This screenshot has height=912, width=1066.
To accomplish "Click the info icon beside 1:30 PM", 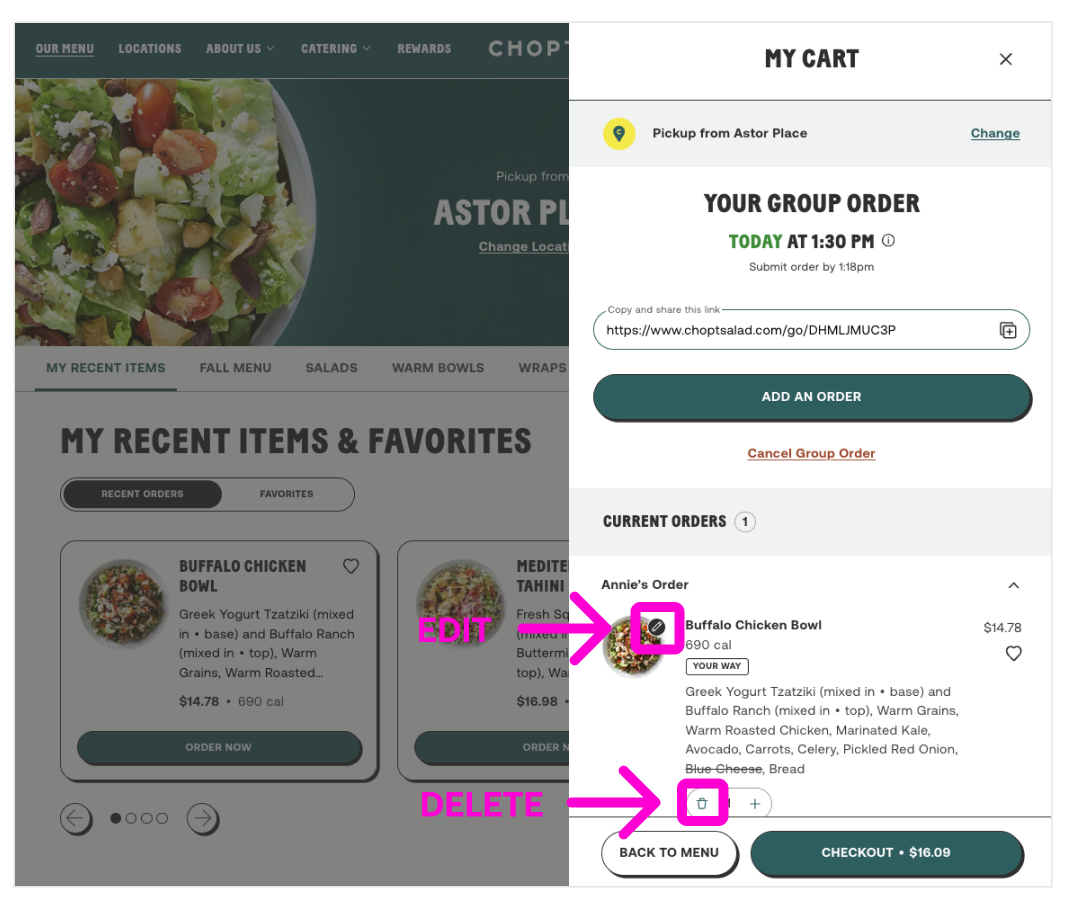I will (888, 241).
